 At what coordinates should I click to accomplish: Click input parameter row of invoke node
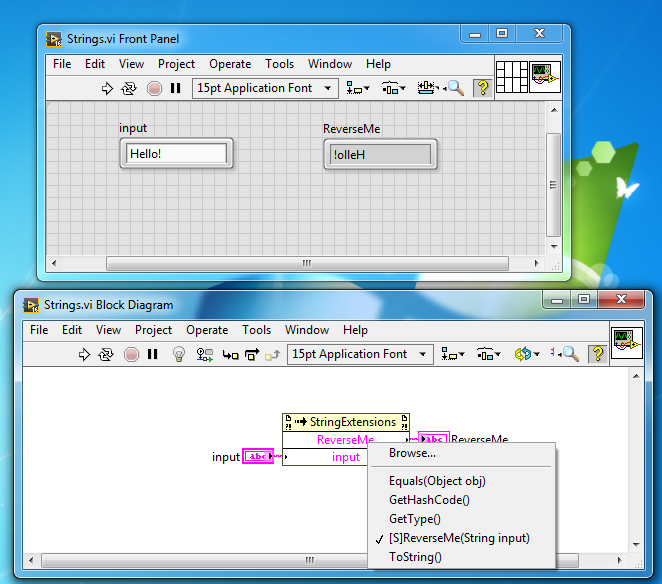(x=325, y=457)
